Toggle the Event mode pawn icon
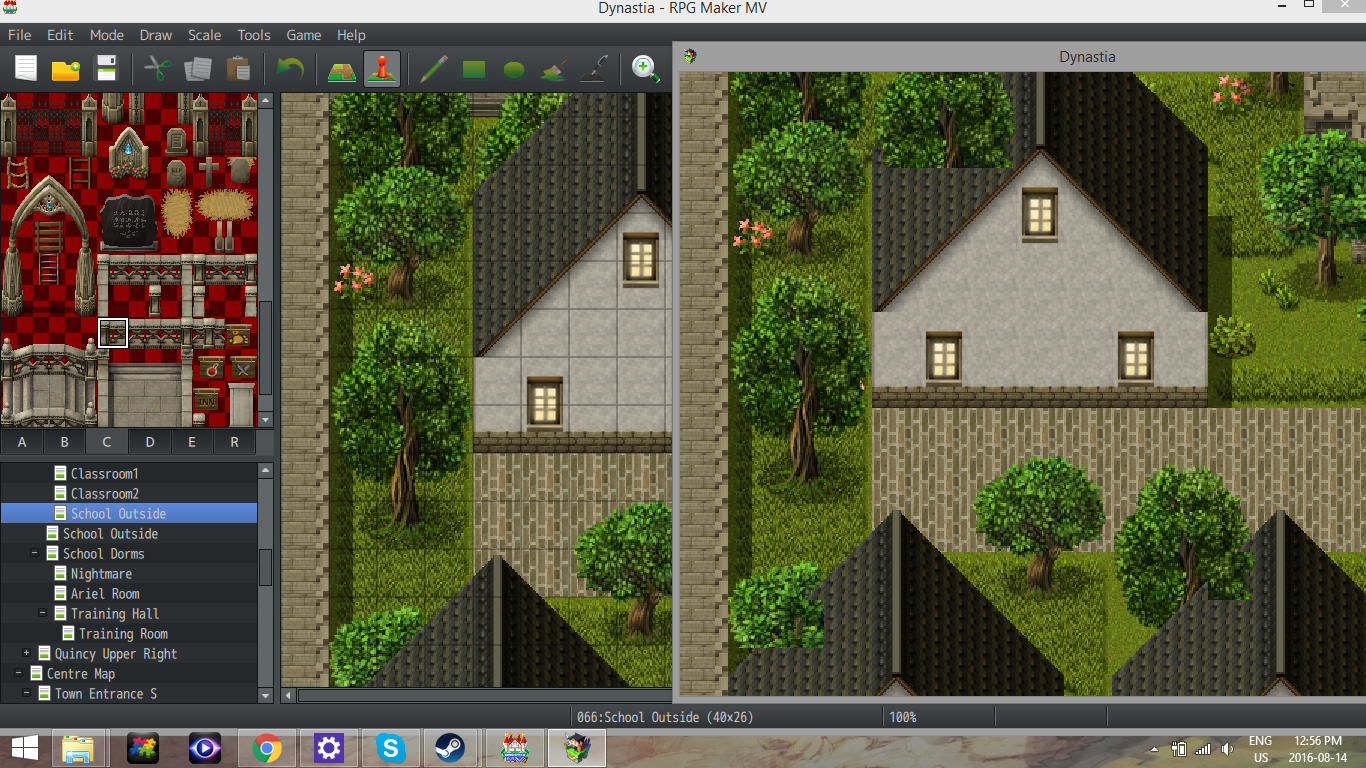 pos(382,69)
